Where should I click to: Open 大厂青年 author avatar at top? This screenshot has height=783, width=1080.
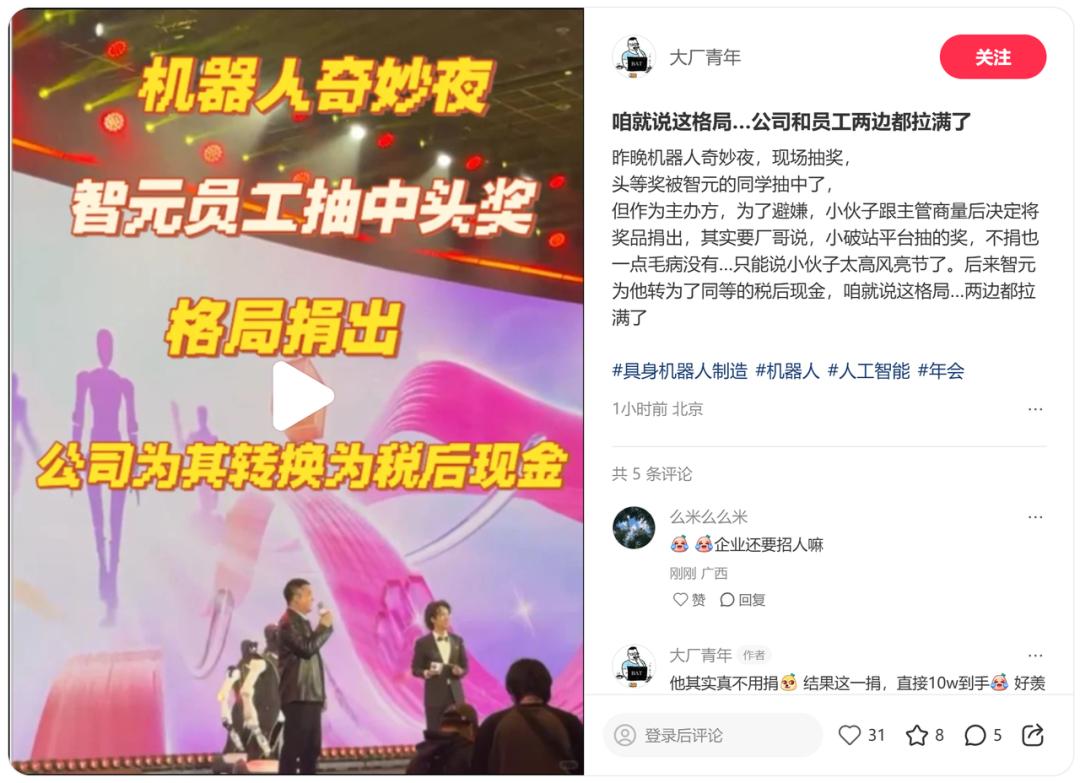point(634,57)
